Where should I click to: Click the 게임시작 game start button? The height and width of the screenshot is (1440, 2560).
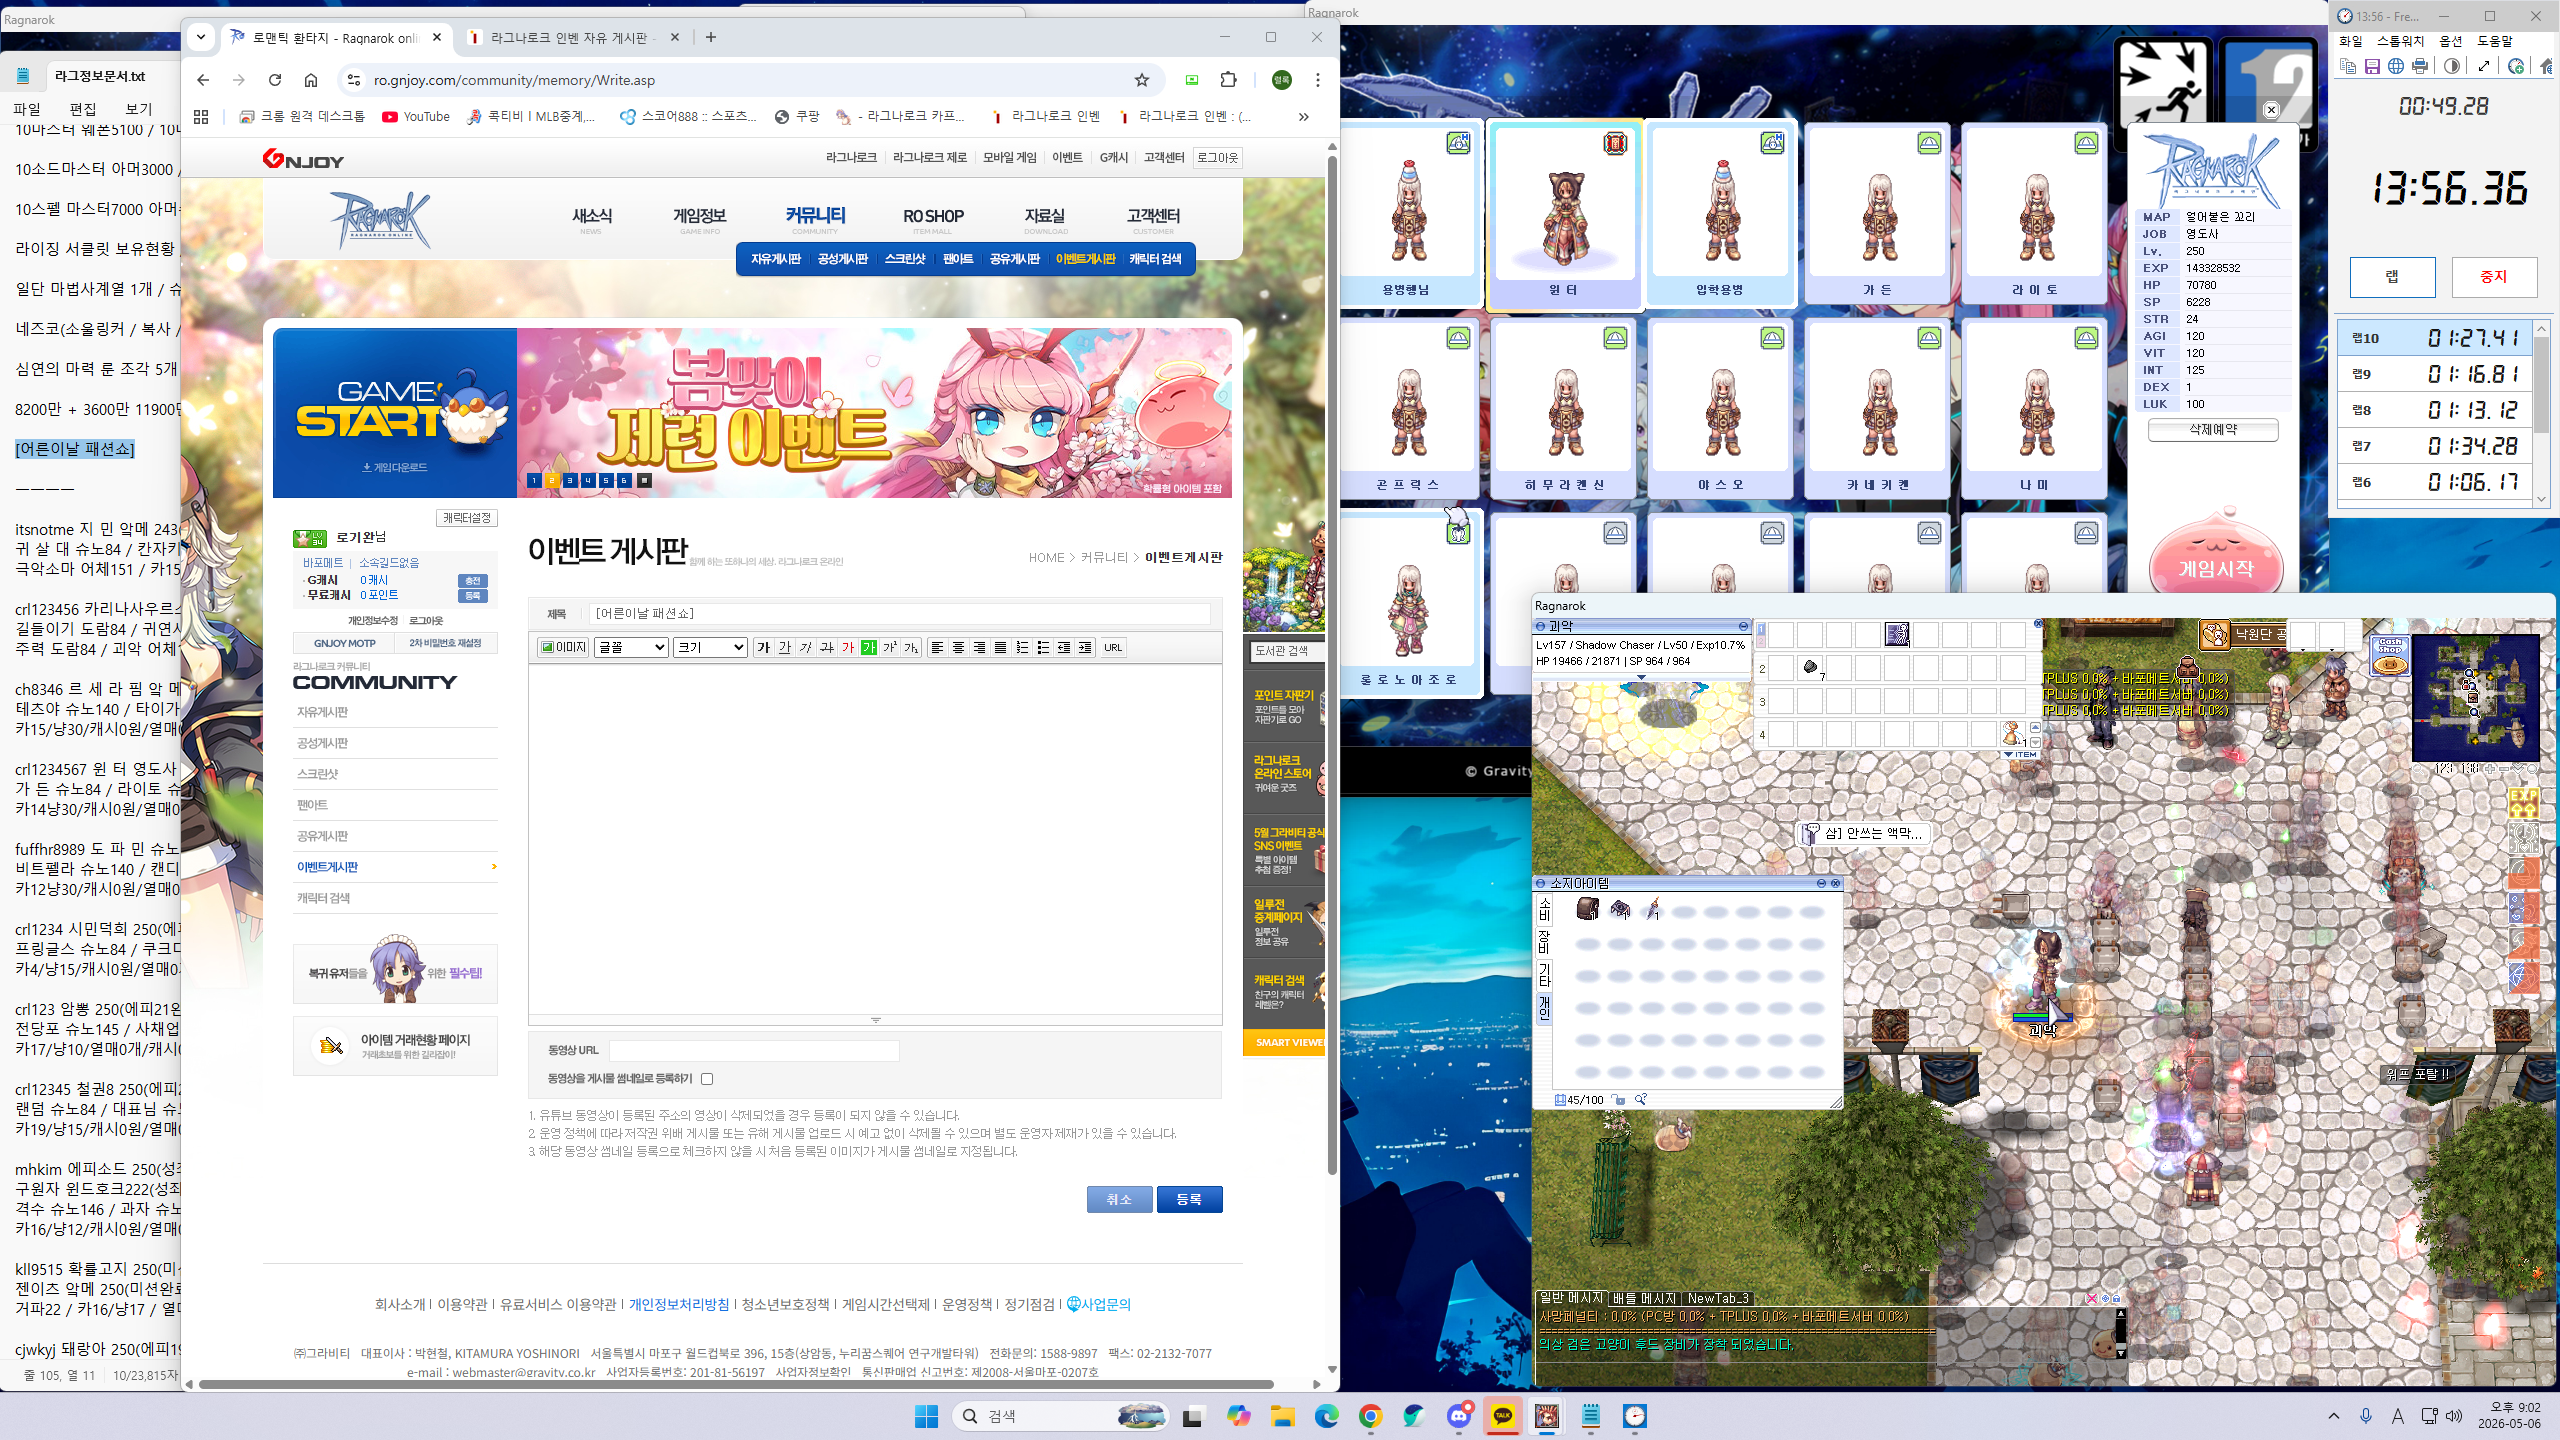2216,568
